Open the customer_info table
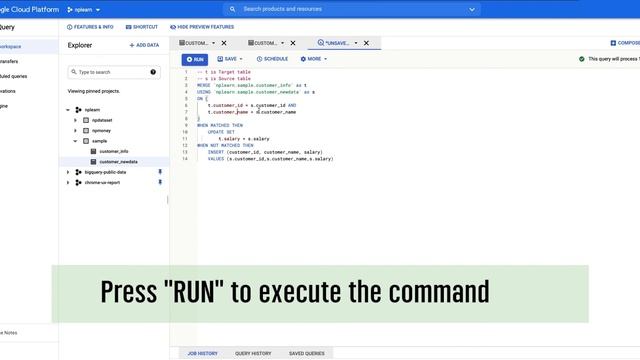640x360 pixels. click(114, 151)
